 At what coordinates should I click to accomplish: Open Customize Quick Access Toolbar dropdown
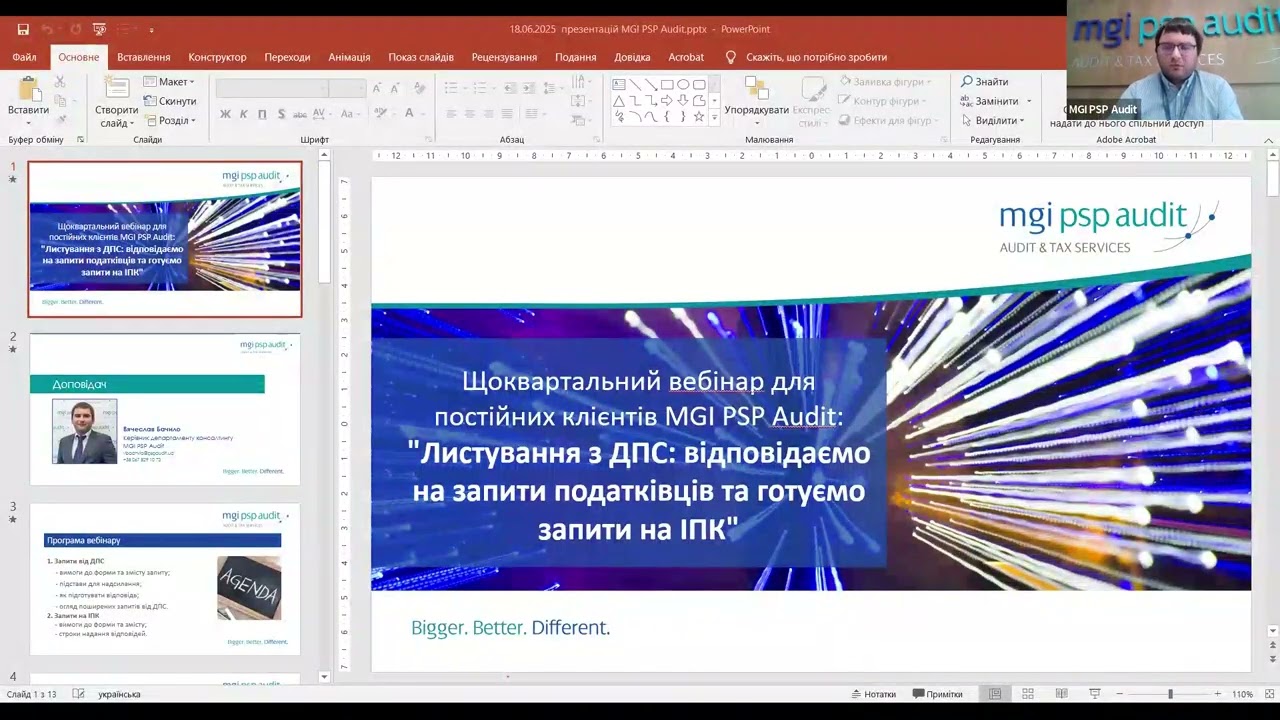(x=152, y=30)
